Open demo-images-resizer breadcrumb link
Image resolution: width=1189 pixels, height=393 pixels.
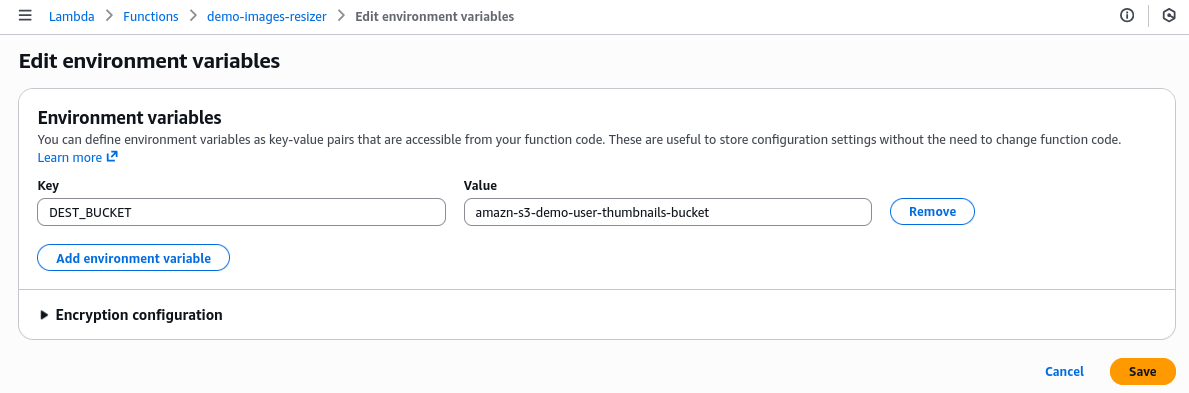pos(266,16)
